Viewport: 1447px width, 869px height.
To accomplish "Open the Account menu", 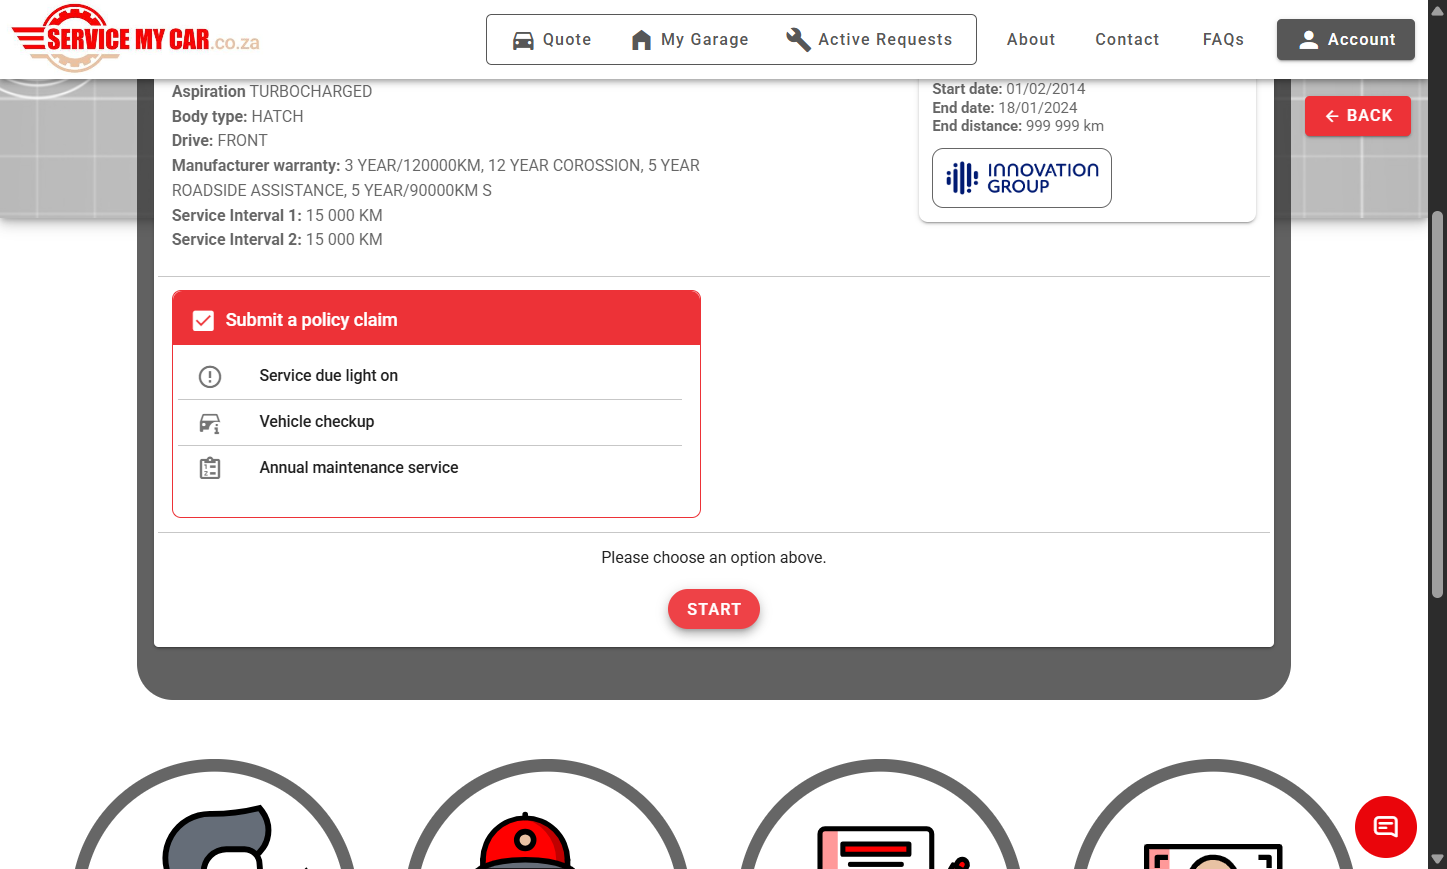I will 1346,40.
